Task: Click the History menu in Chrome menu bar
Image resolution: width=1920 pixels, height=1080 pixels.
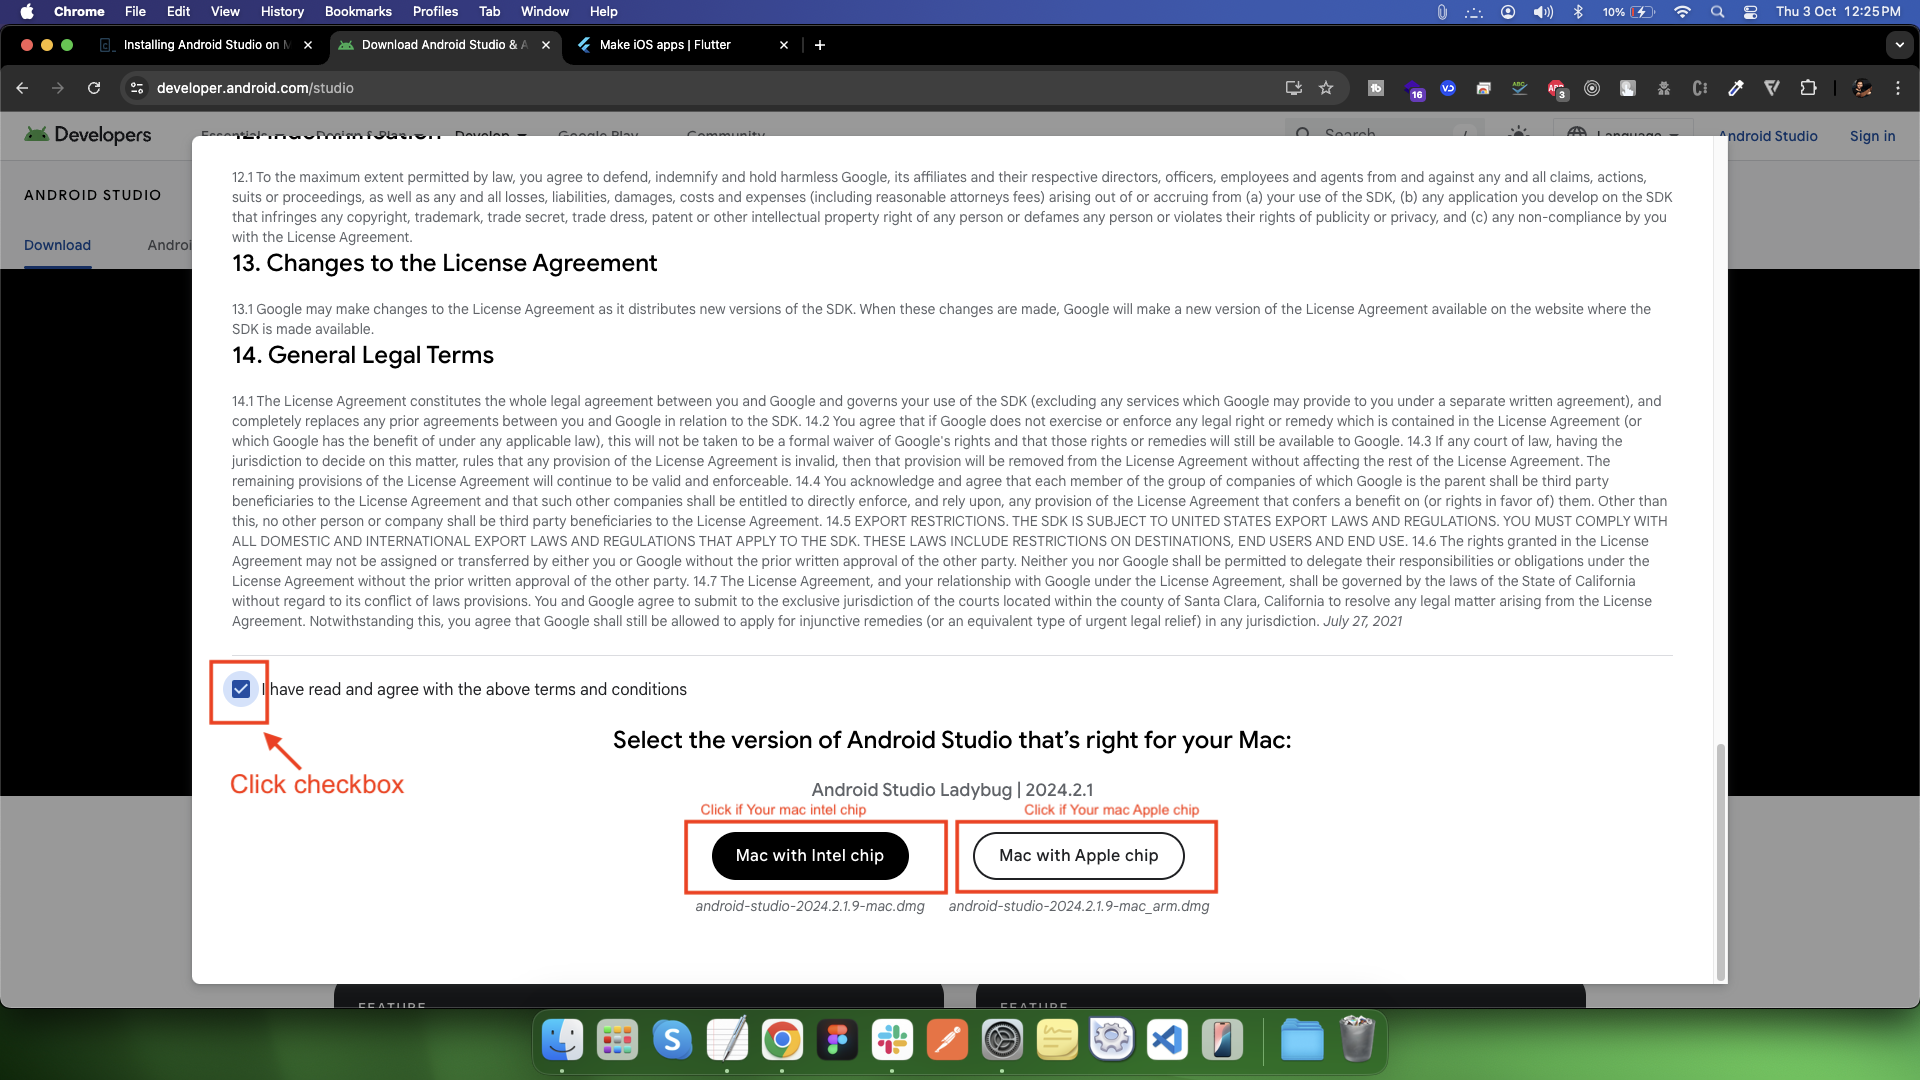Action: click(x=281, y=12)
